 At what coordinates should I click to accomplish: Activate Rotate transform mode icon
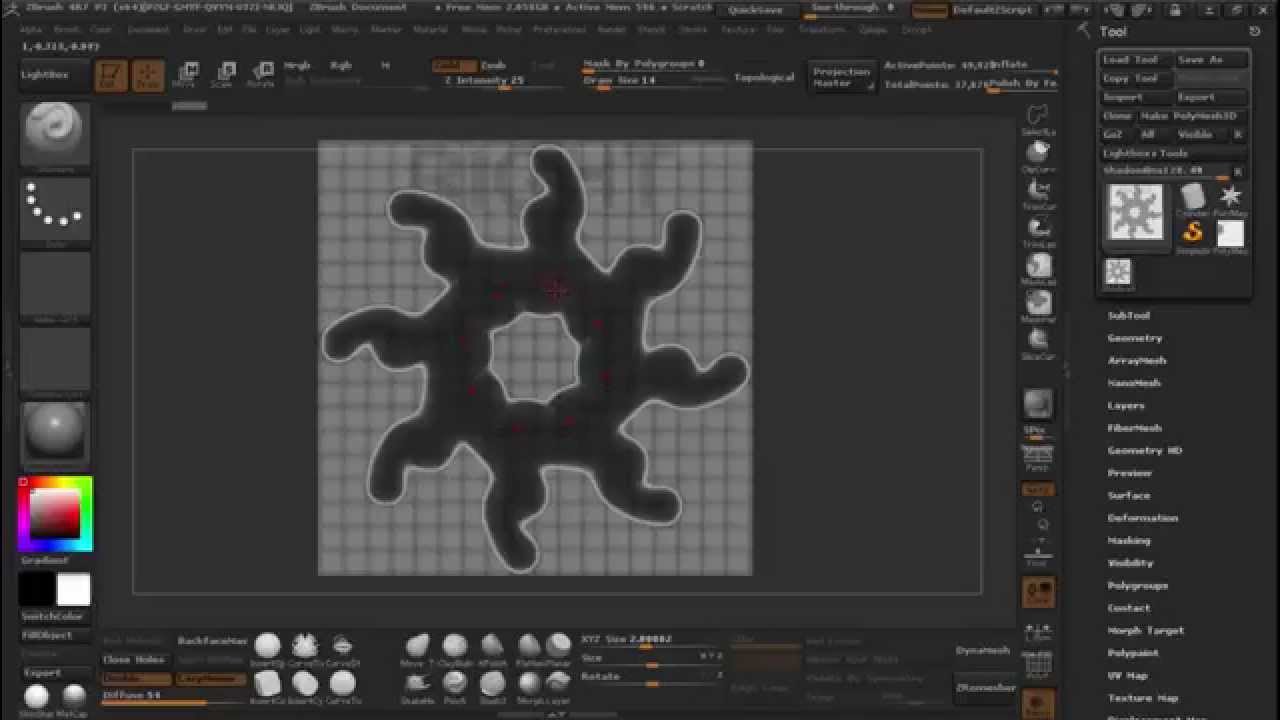coord(260,75)
